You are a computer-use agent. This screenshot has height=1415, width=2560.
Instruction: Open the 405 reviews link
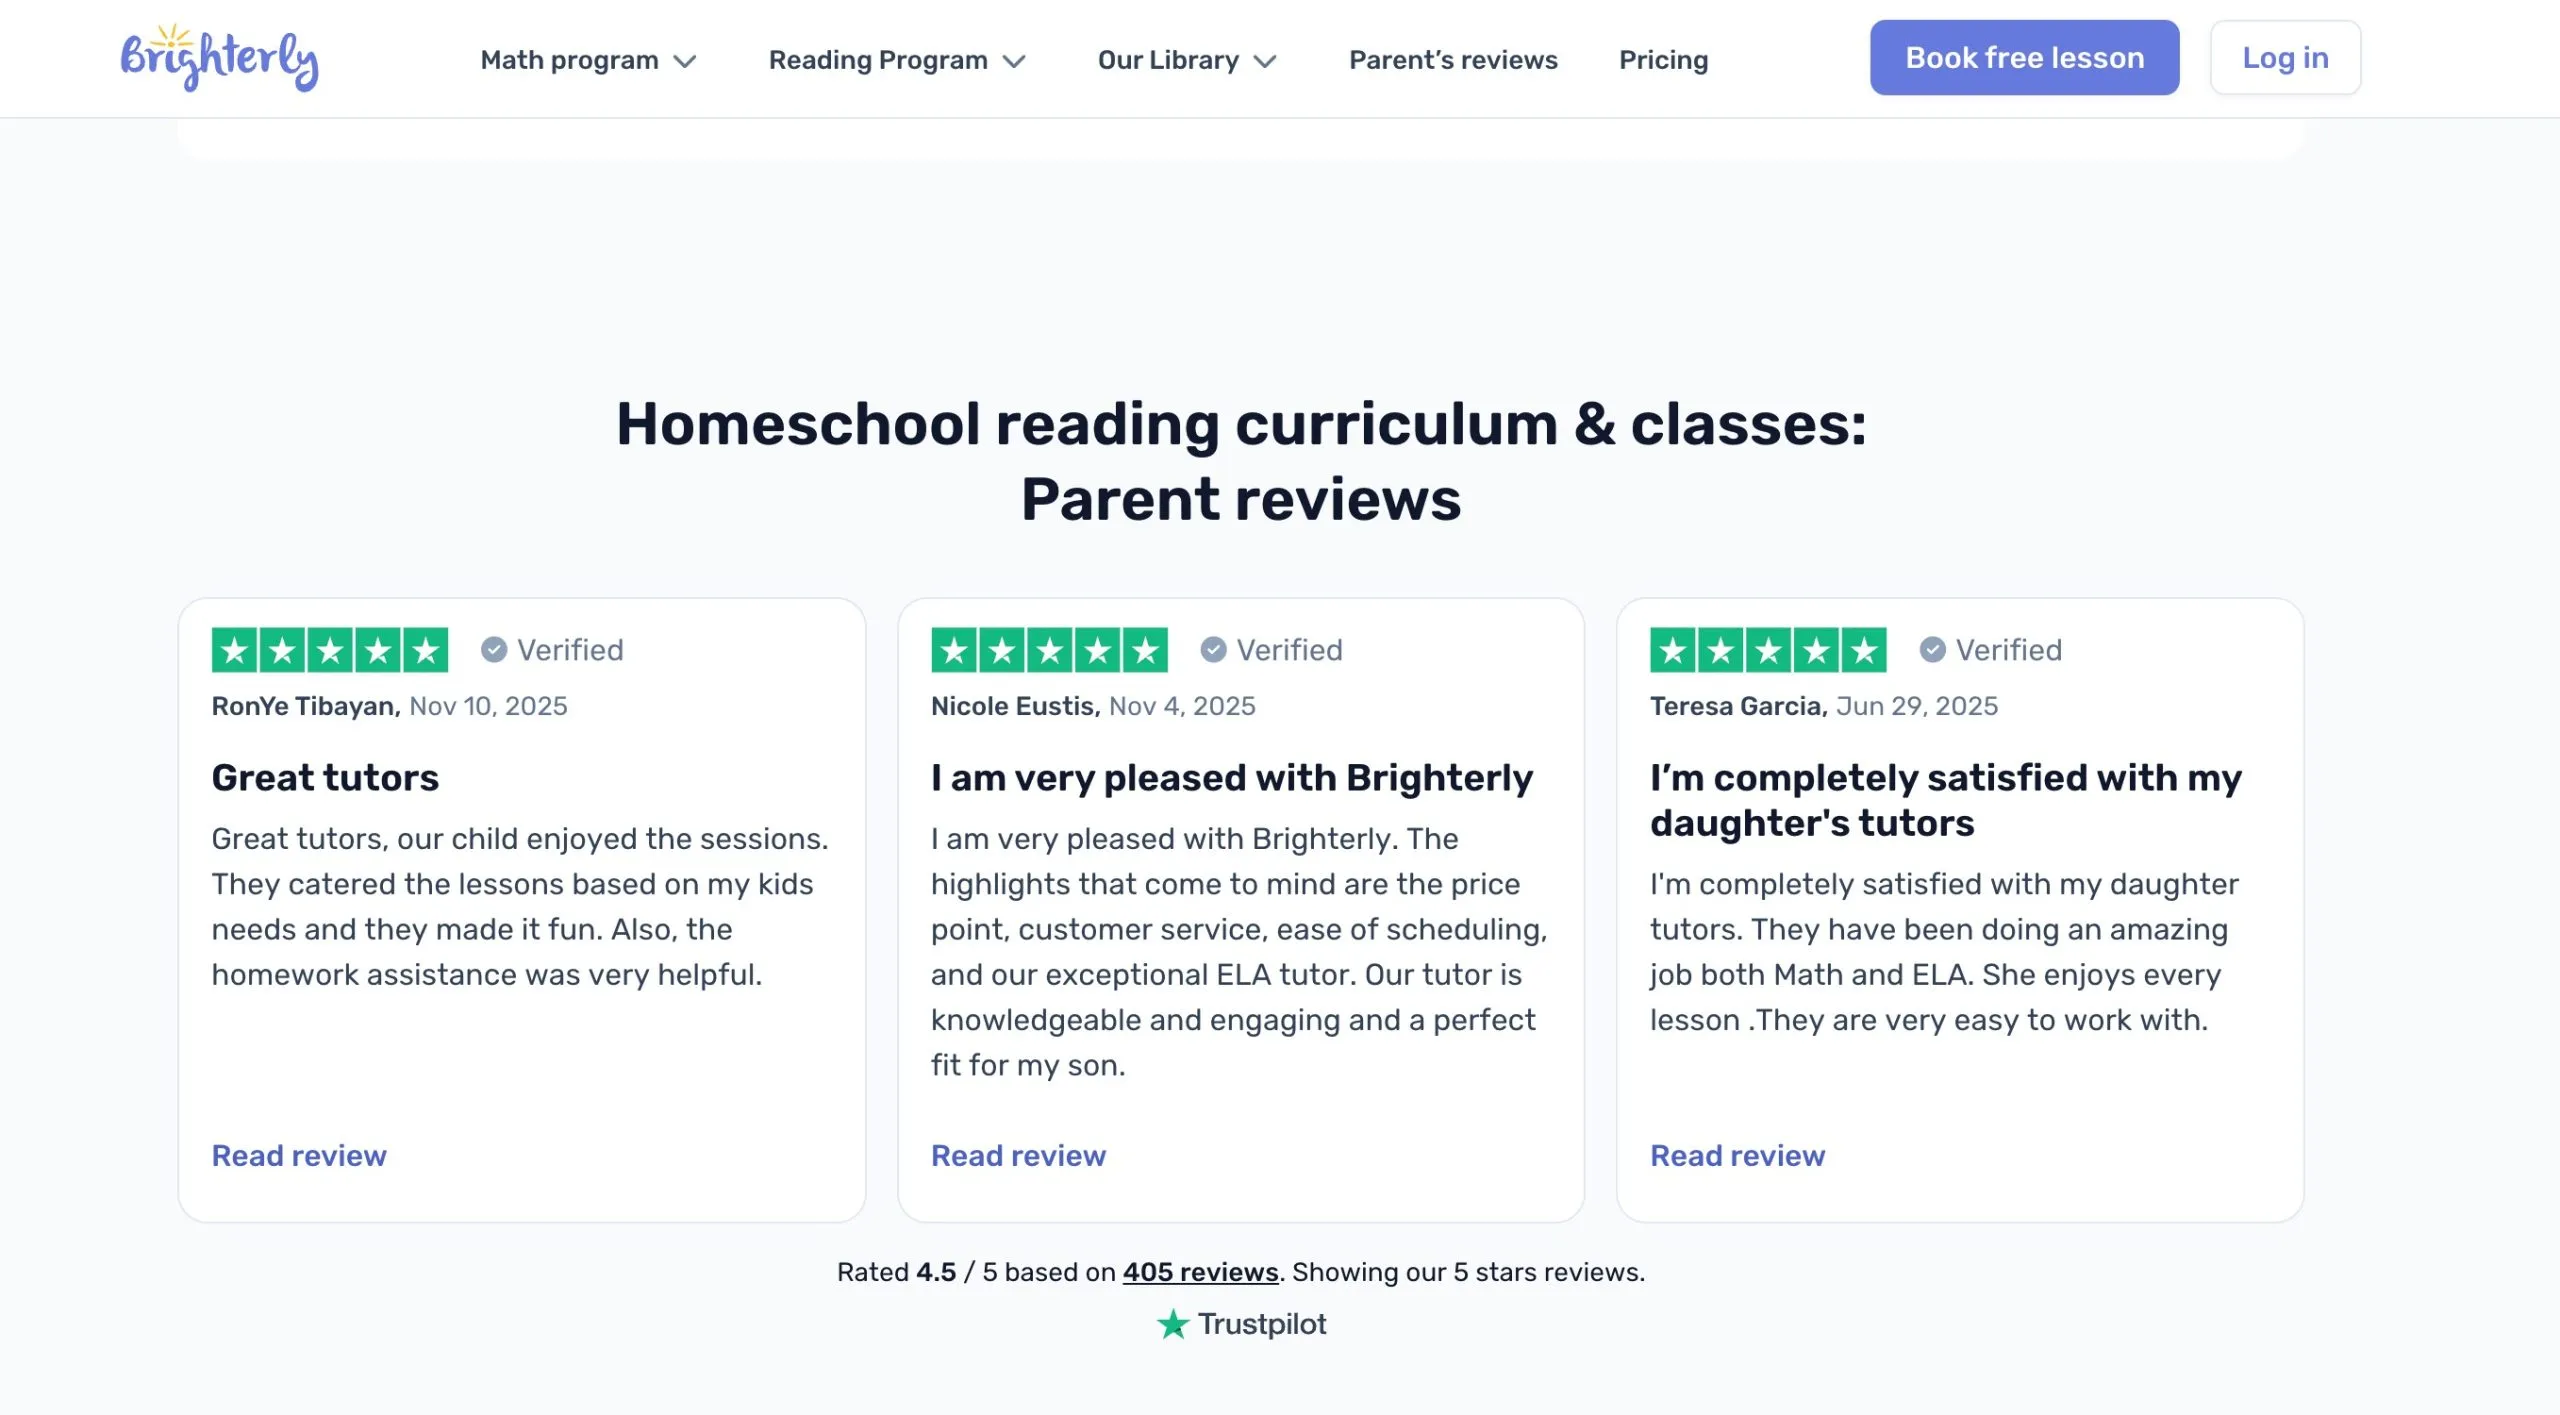tap(1200, 1272)
